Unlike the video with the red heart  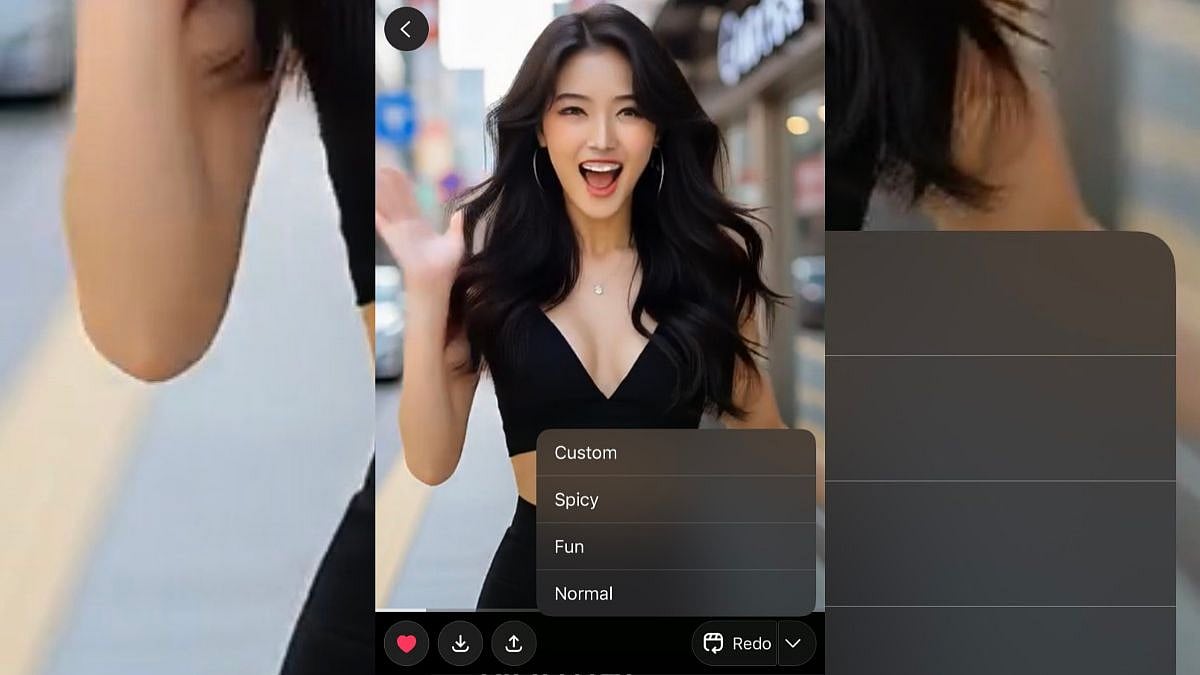point(406,644)
